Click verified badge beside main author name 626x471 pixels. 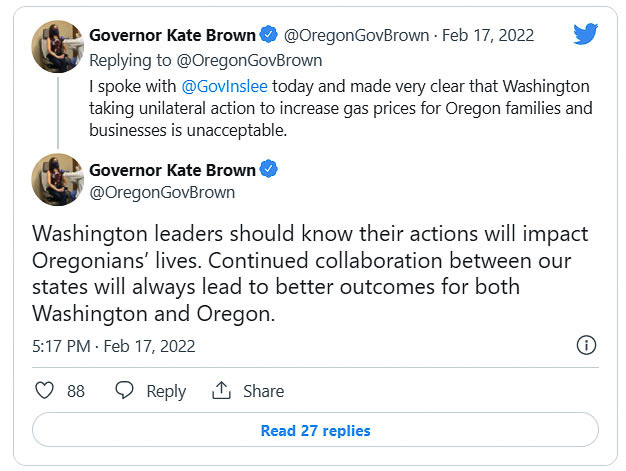pyautogui.click(x=268, y=170)
